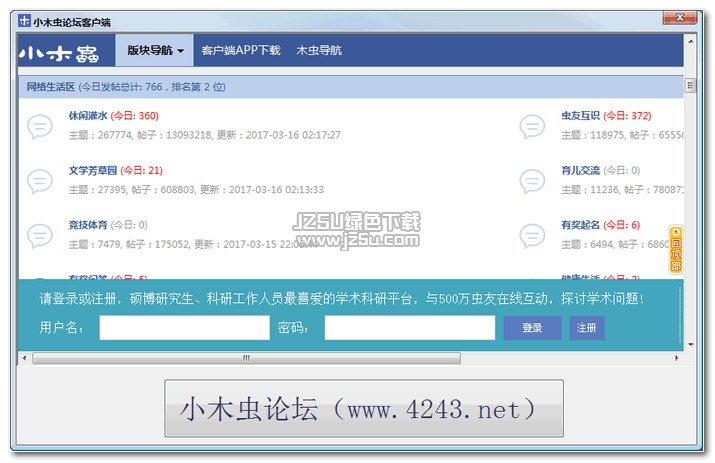Click chat bubble icon beside 有奖起名

coord(532,236)
